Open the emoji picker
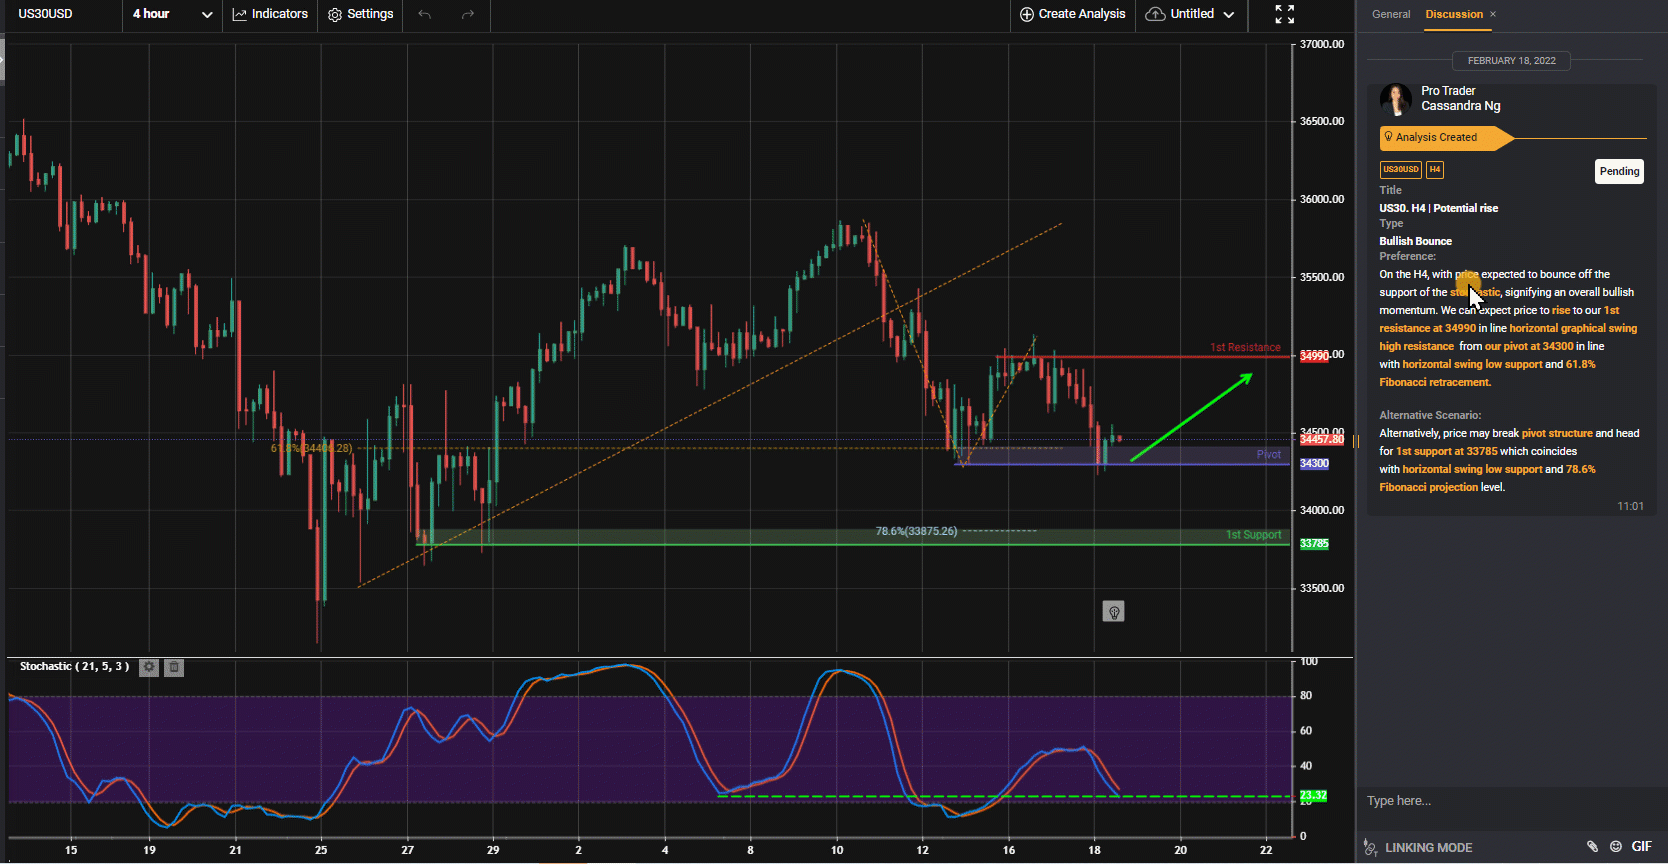This screenshot has width=1668, height=864. tap(1616, 847)
